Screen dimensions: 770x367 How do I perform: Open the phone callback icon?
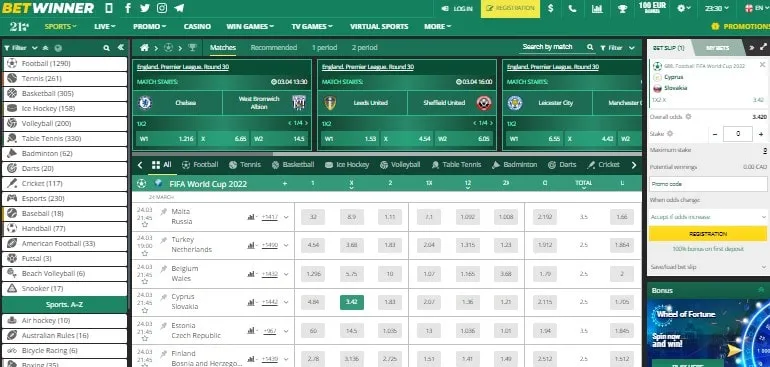(572, 8)
